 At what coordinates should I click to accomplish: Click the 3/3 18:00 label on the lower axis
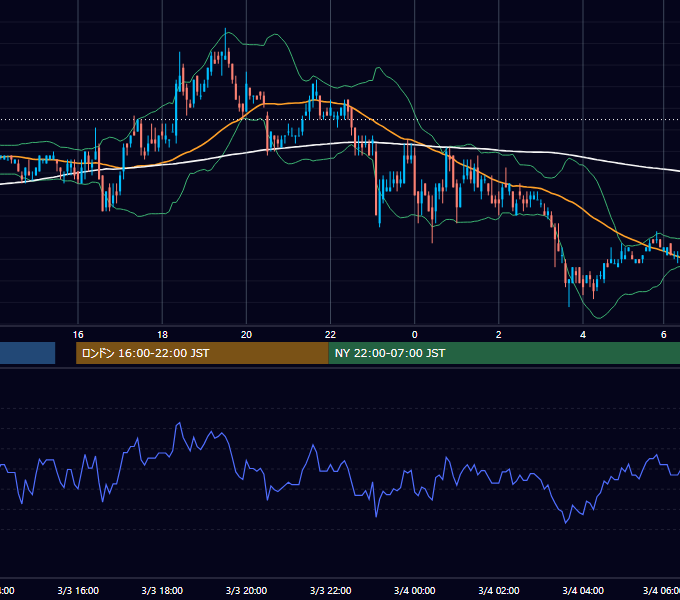click(x=162, y=590)
